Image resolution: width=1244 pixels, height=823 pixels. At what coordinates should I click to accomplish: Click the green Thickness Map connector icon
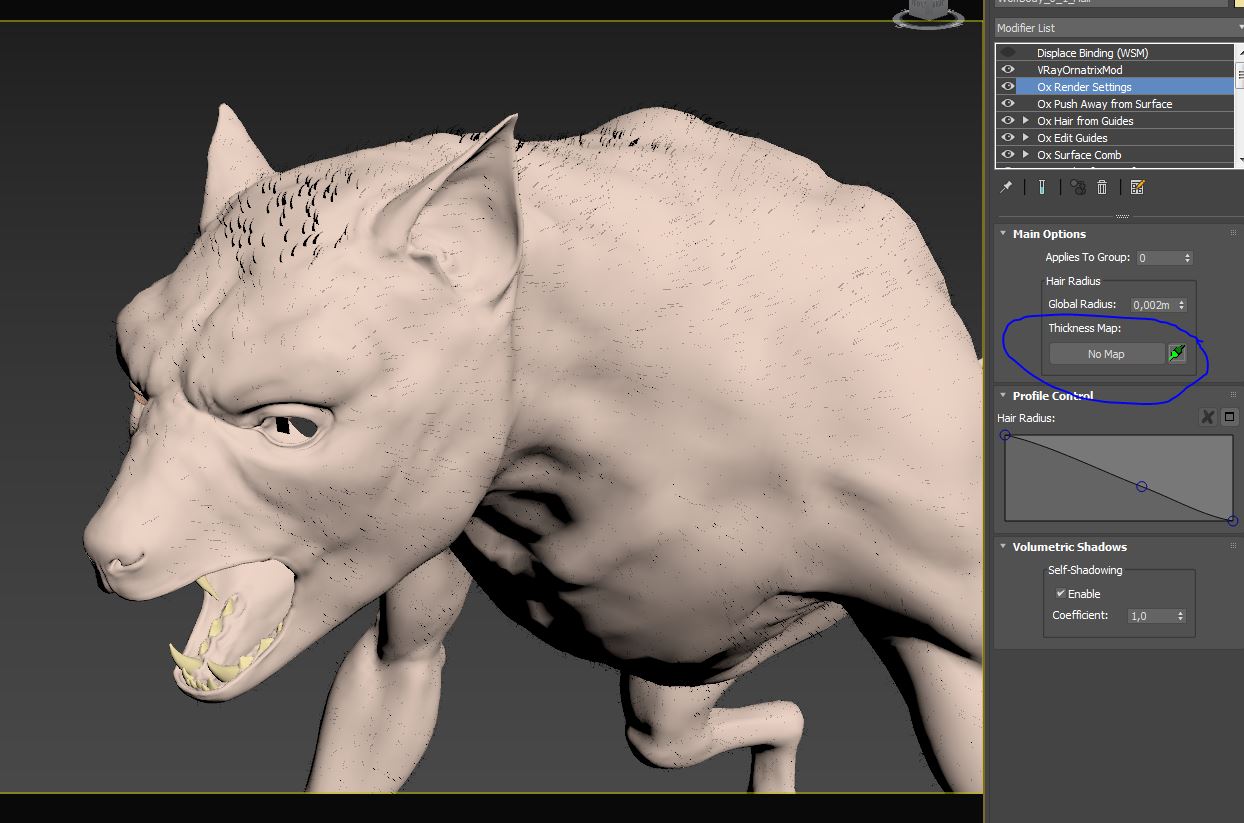pos(1177,353)
